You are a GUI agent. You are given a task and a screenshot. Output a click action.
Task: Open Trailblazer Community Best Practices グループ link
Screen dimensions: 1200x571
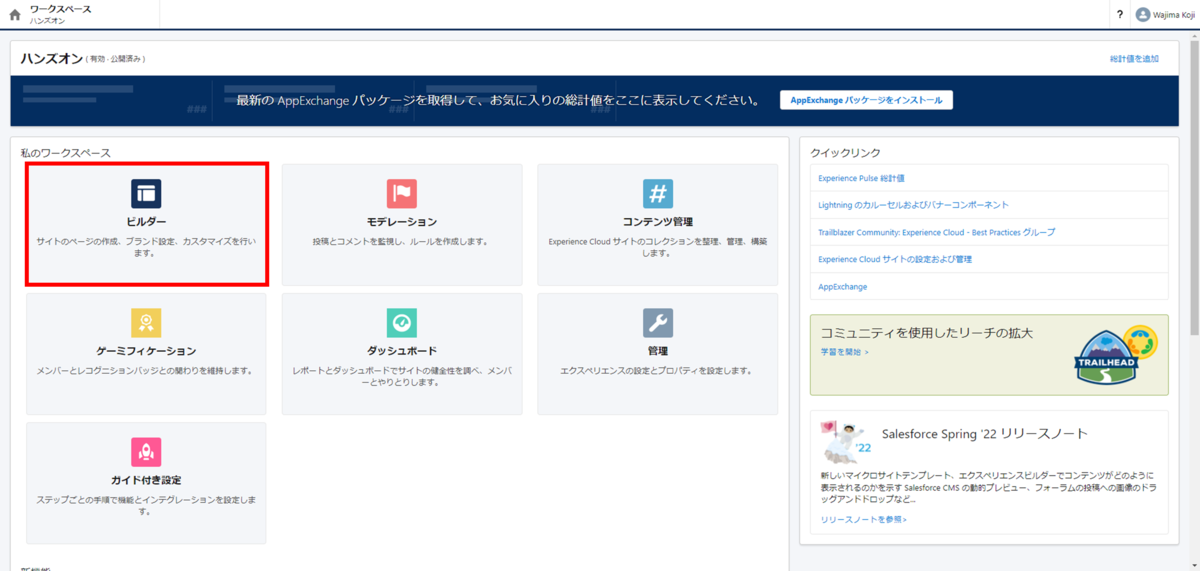click(x=936, y=232)
